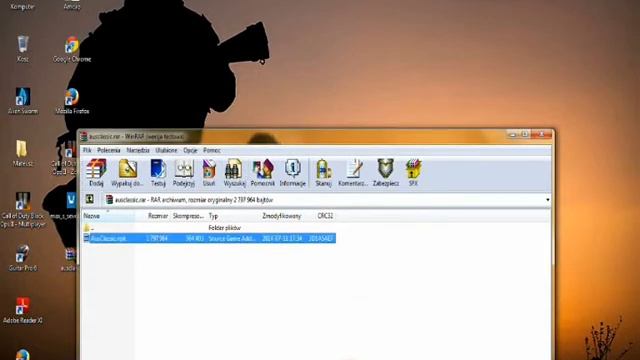Viewport: 640px width, 360px height.
Task: Click the Dodaj (Add) toolbar icon
Action: [x=96, y=173]
